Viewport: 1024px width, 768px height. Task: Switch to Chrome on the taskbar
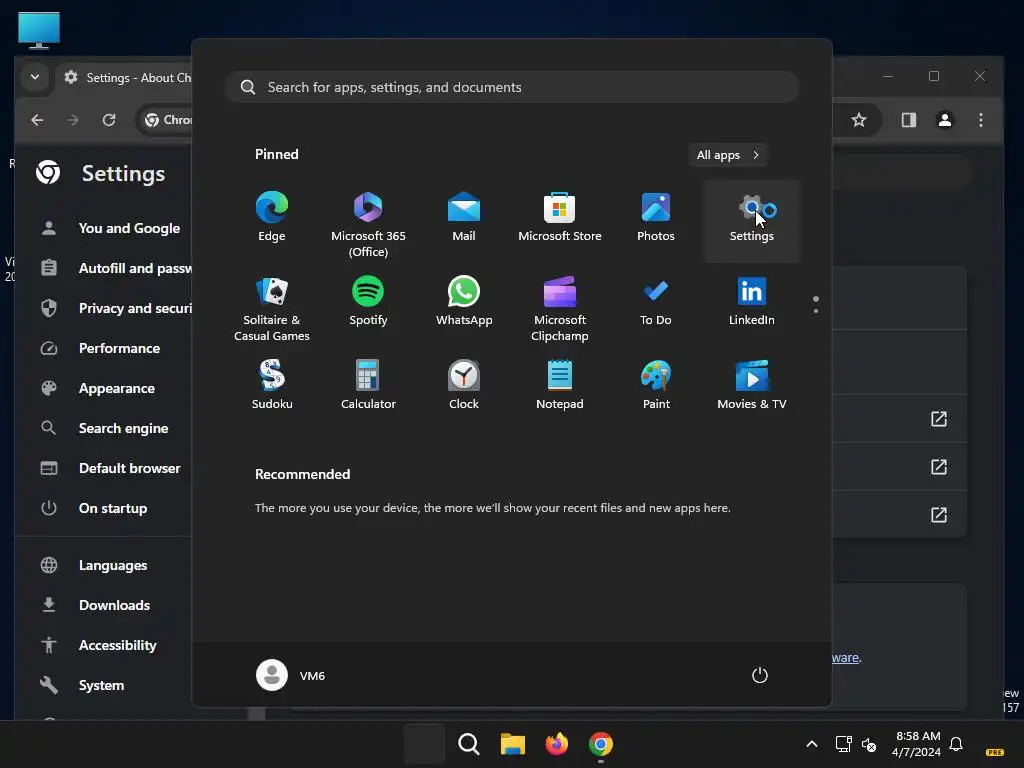pos(601,744)
